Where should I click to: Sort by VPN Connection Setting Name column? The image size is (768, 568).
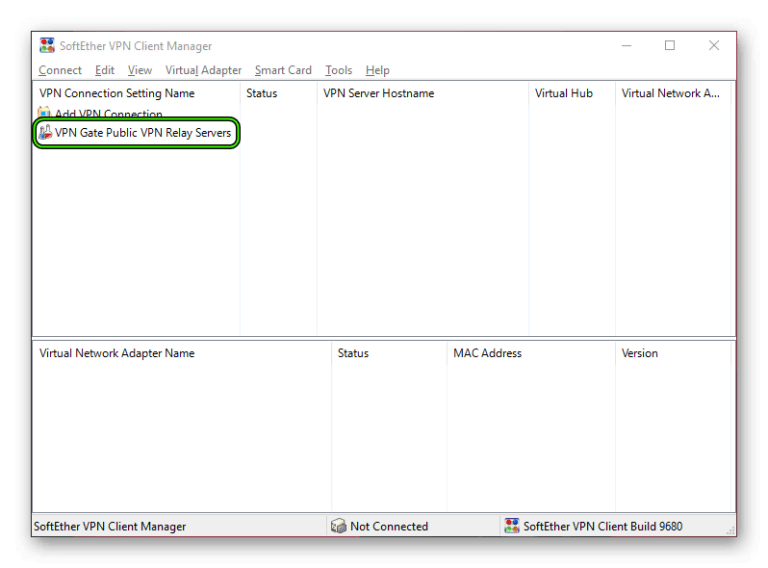point(117,93)
